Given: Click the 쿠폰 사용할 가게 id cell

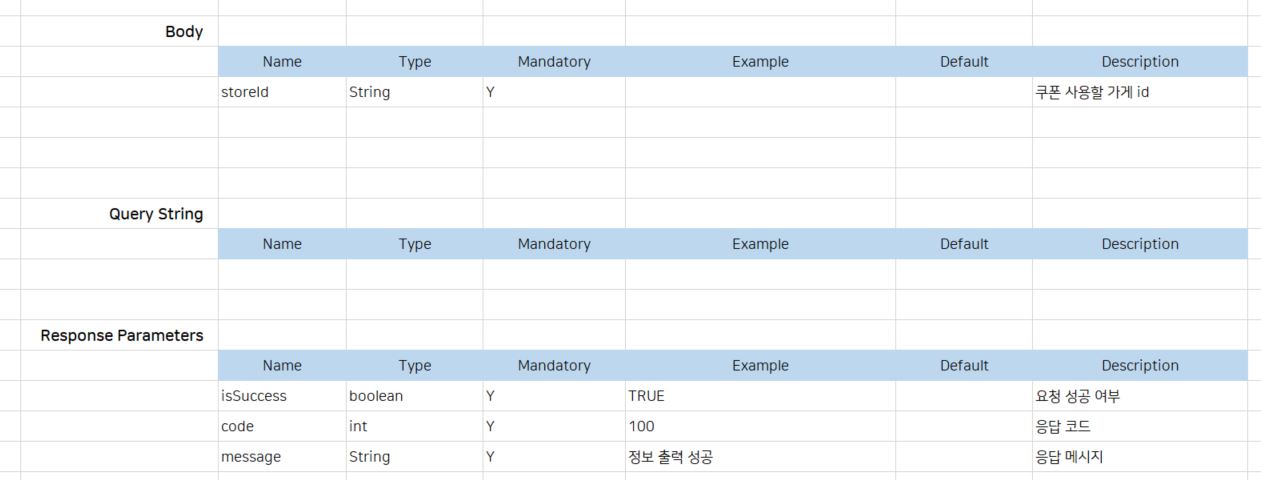Looking at the screenshot, I should 1140,92.
